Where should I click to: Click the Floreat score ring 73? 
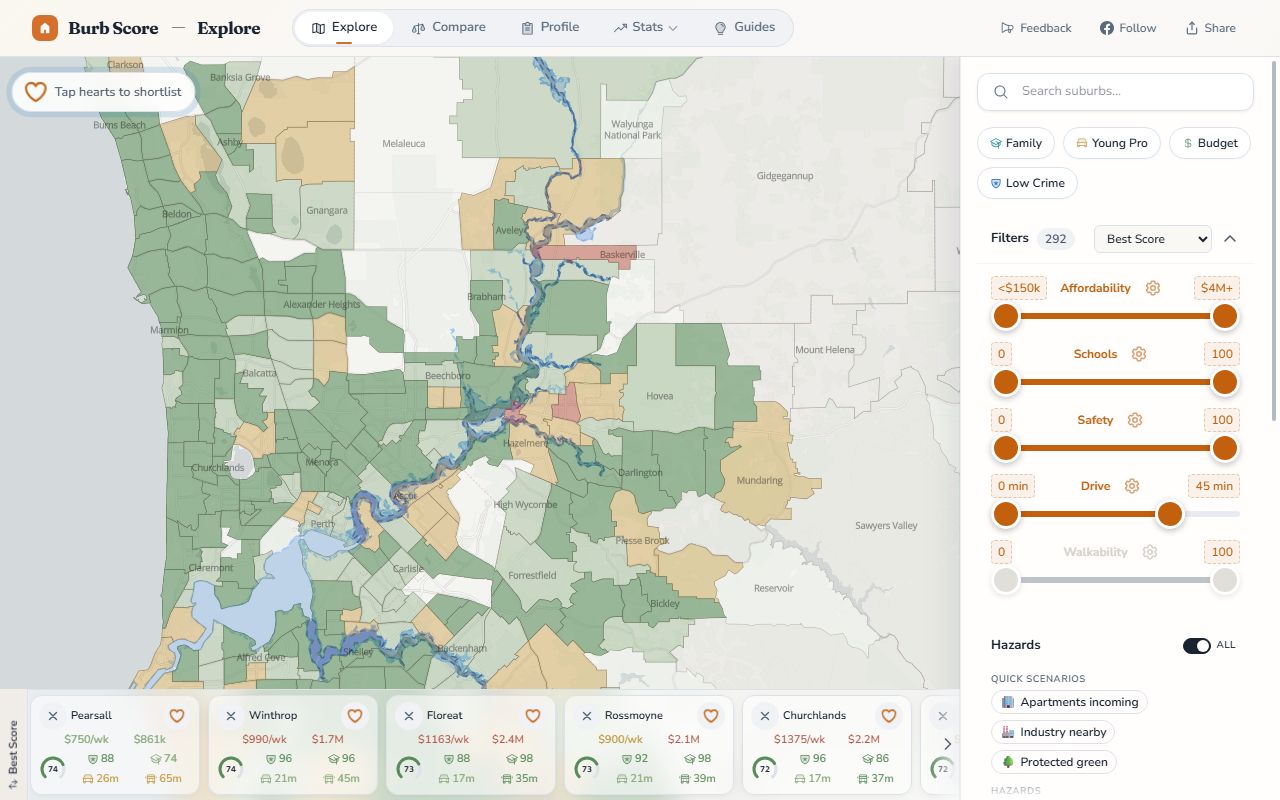point(409,769)
